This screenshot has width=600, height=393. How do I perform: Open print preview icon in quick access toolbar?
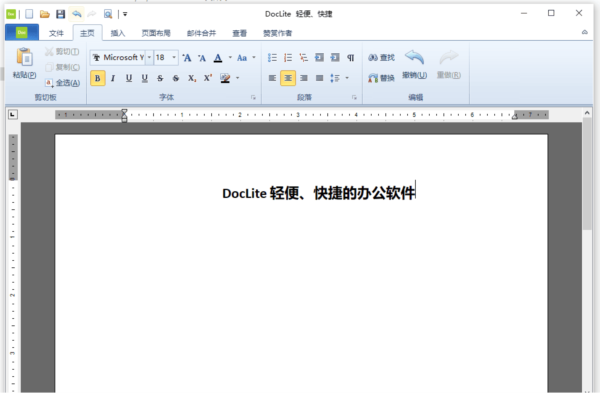pos(108,15)
